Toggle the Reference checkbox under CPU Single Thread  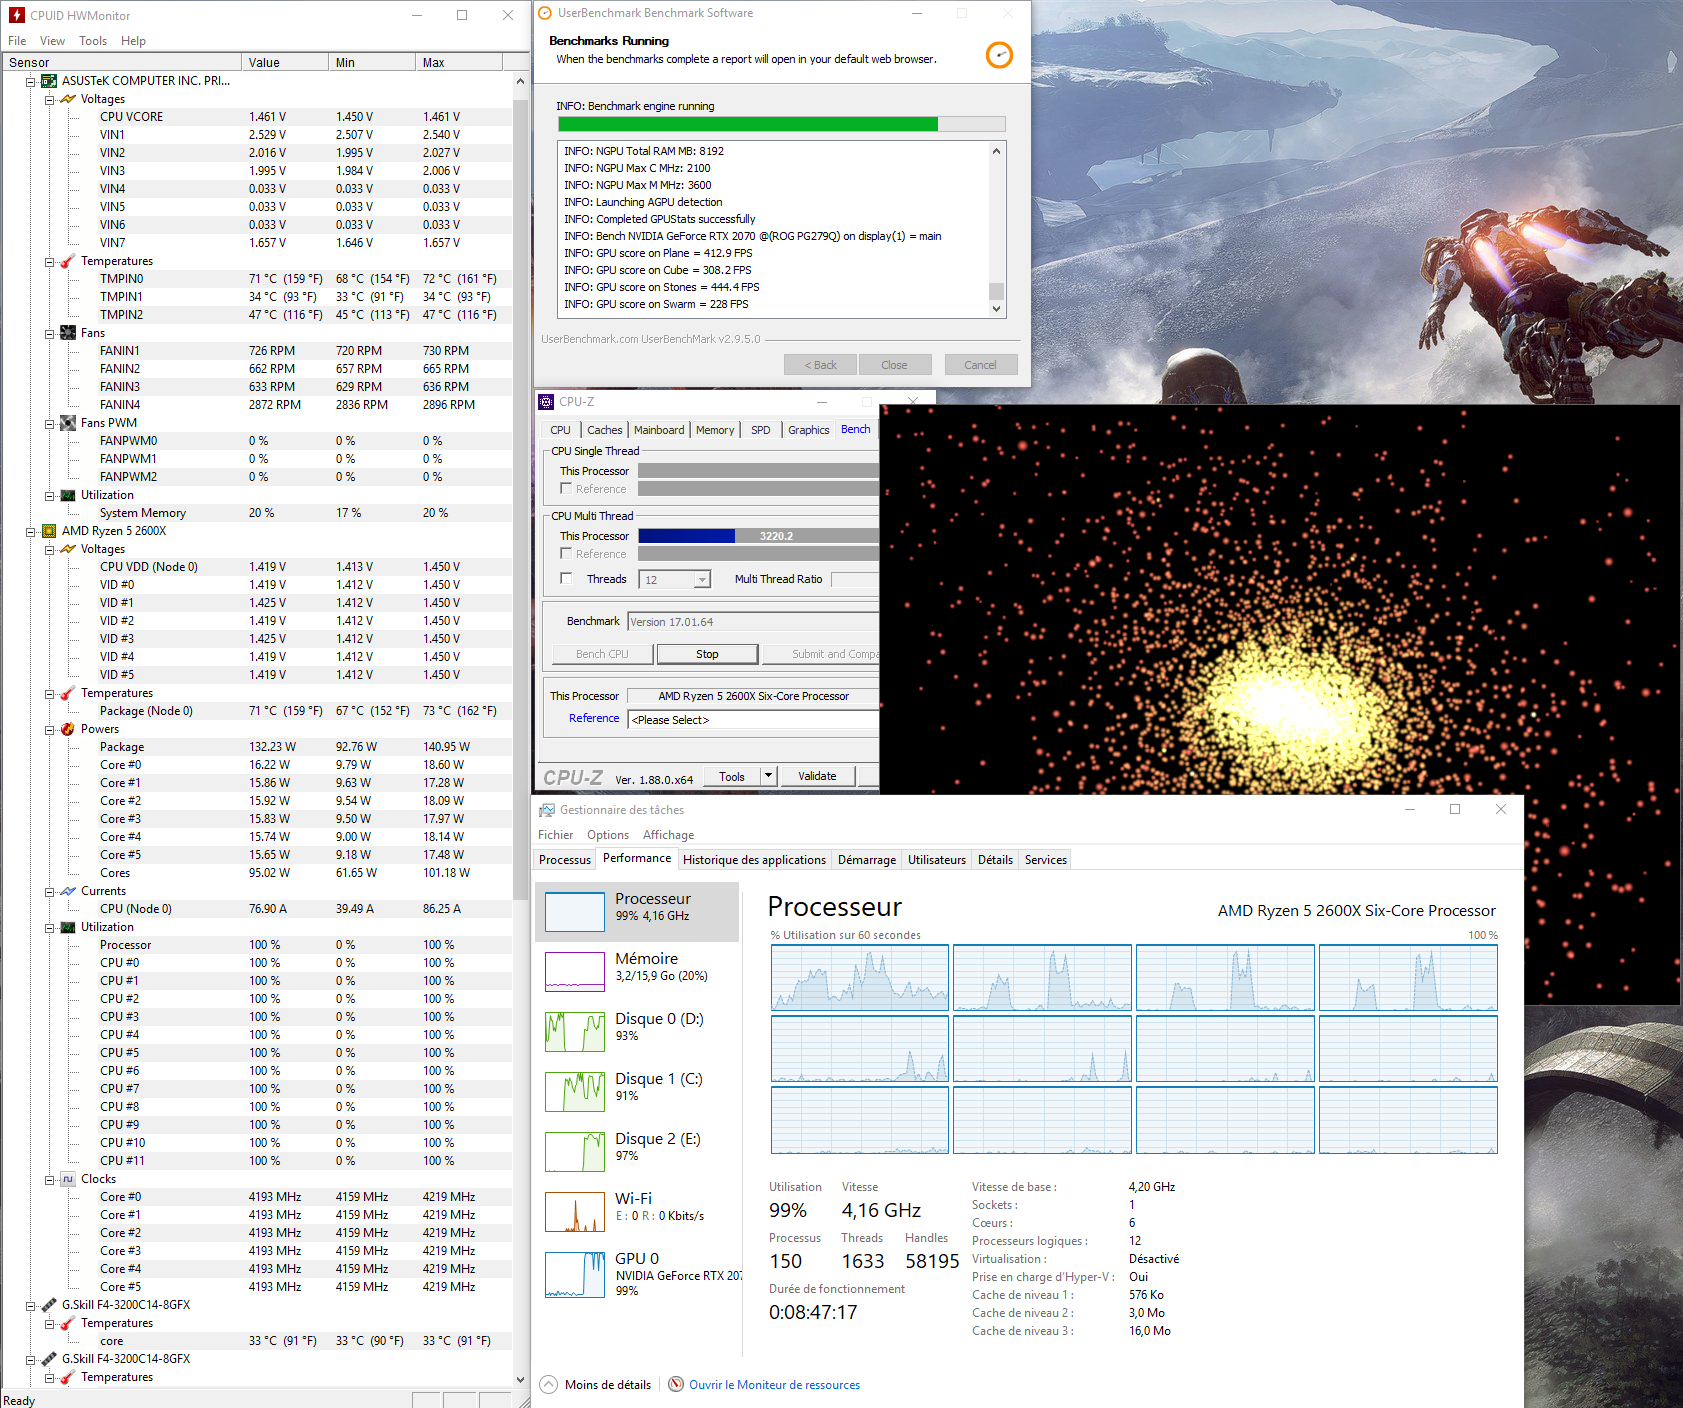566,489
